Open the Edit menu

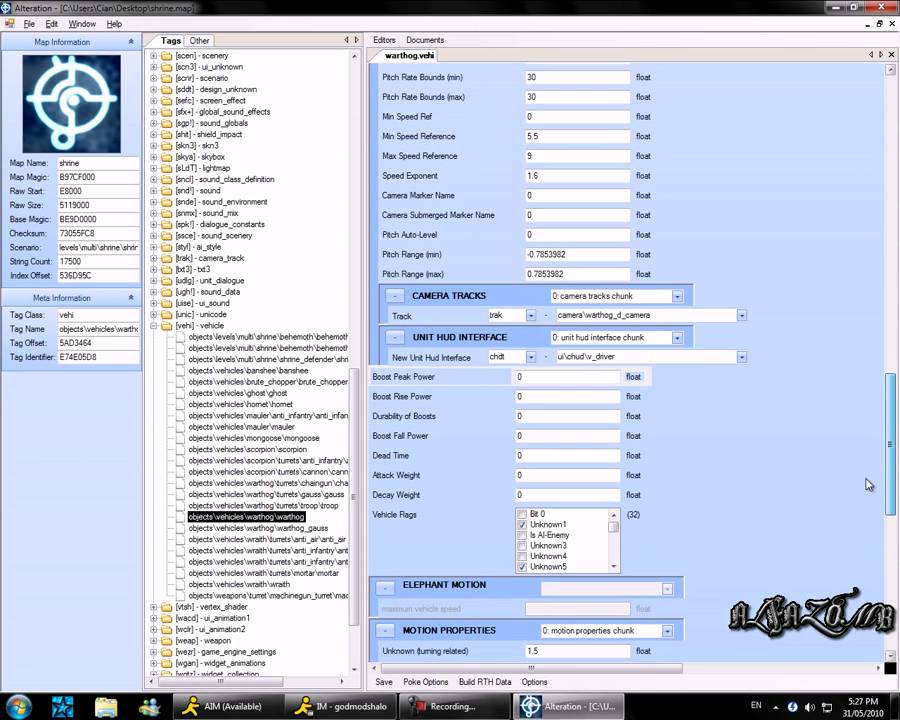tap(52, 24)
